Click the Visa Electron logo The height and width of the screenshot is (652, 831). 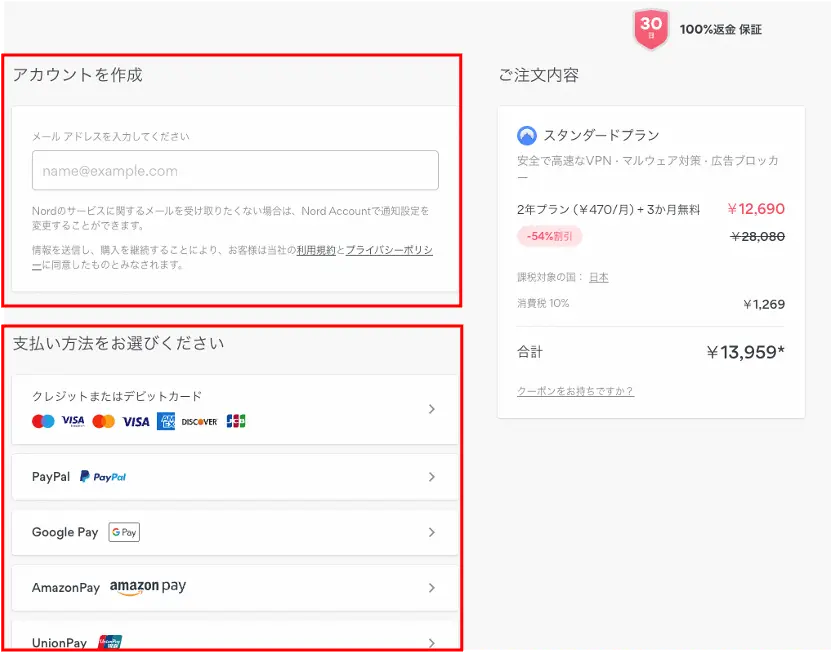pos(73,421)
